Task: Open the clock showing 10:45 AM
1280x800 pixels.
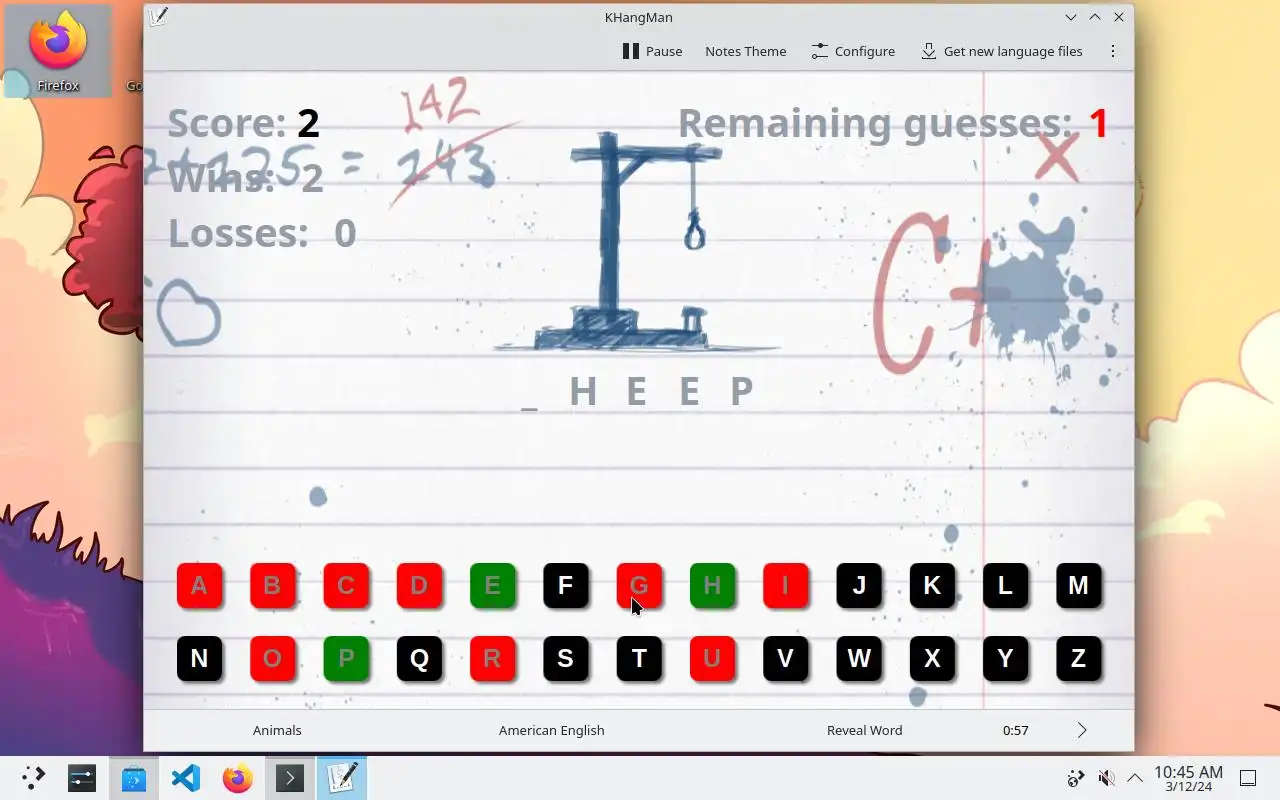Action: 1188,778
